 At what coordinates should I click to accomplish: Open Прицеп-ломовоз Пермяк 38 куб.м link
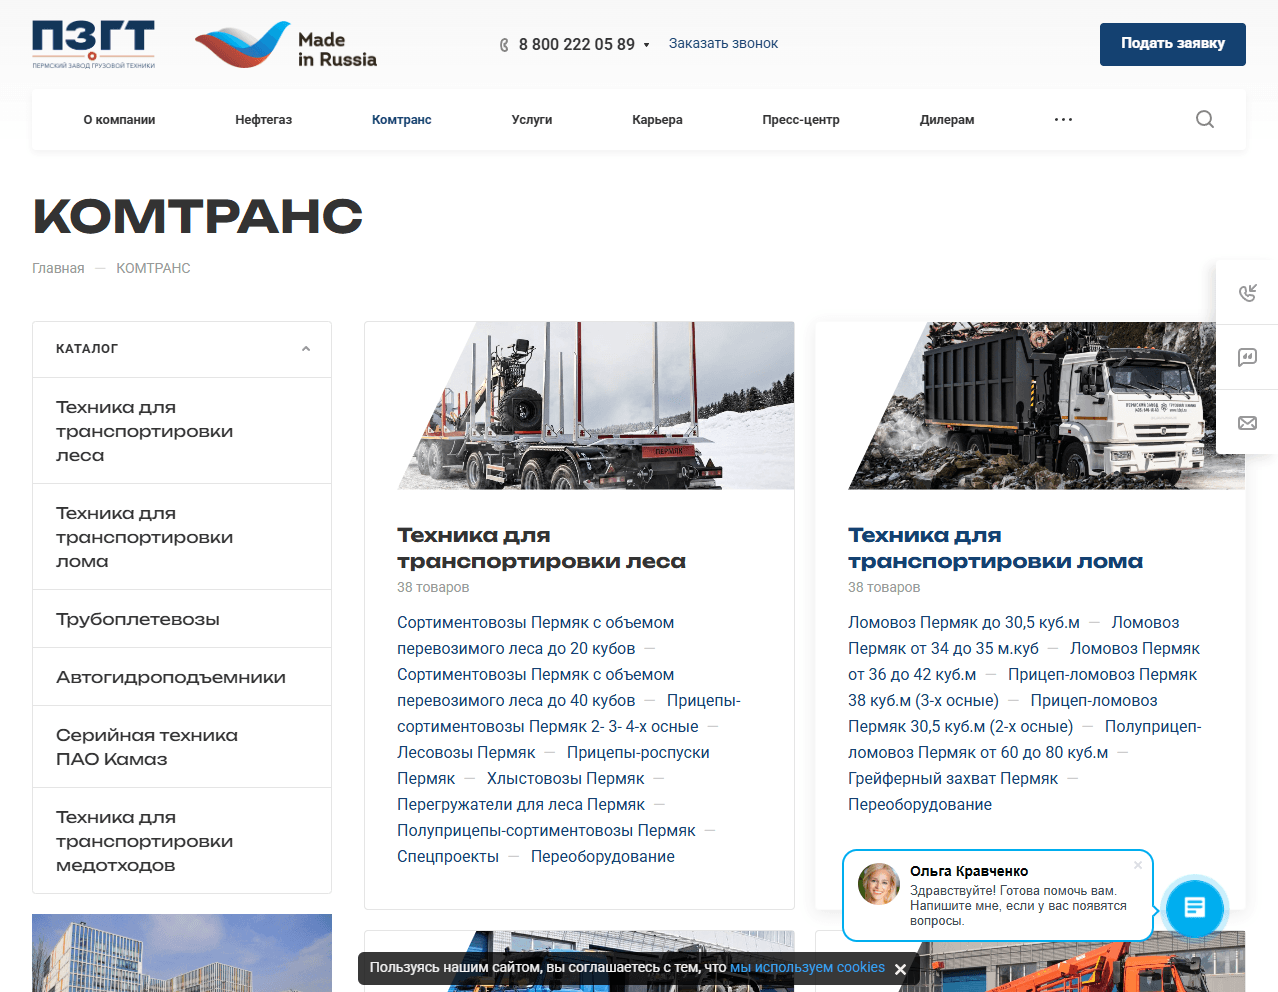[x=1022, y=687]
